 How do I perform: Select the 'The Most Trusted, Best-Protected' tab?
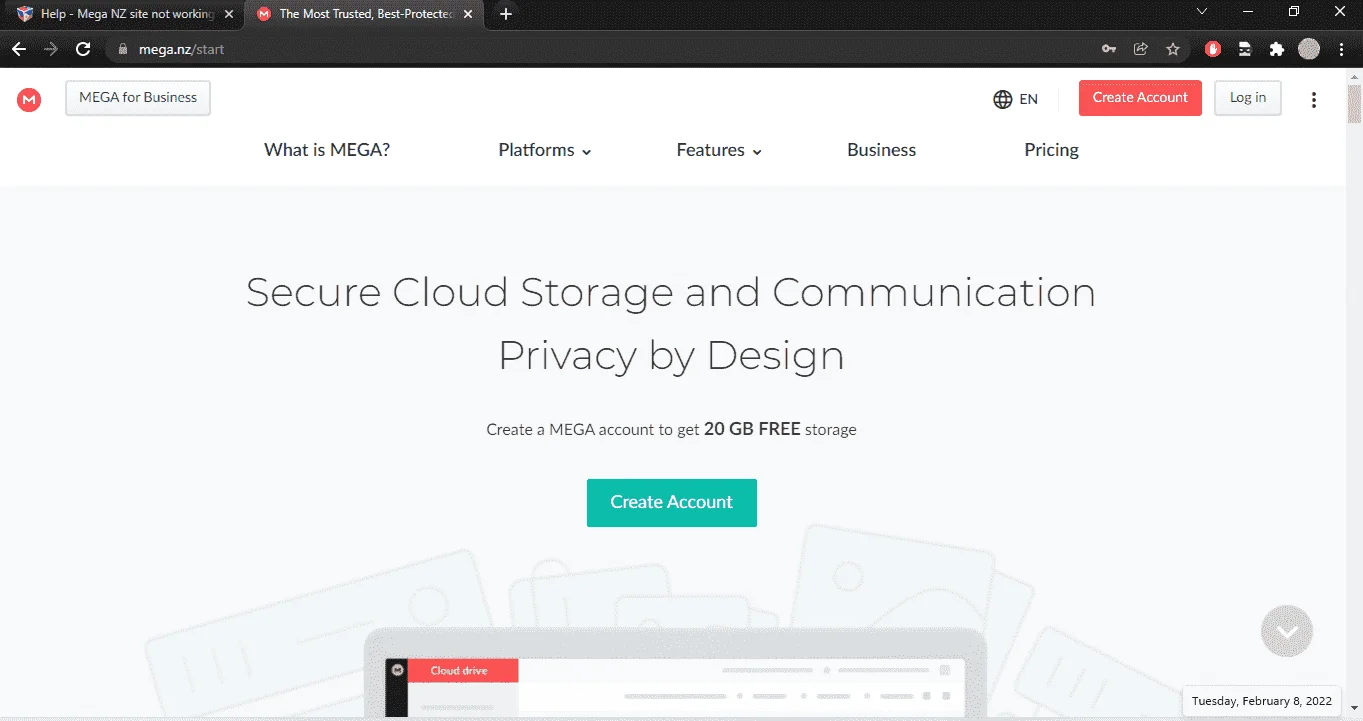coord(364,14)
